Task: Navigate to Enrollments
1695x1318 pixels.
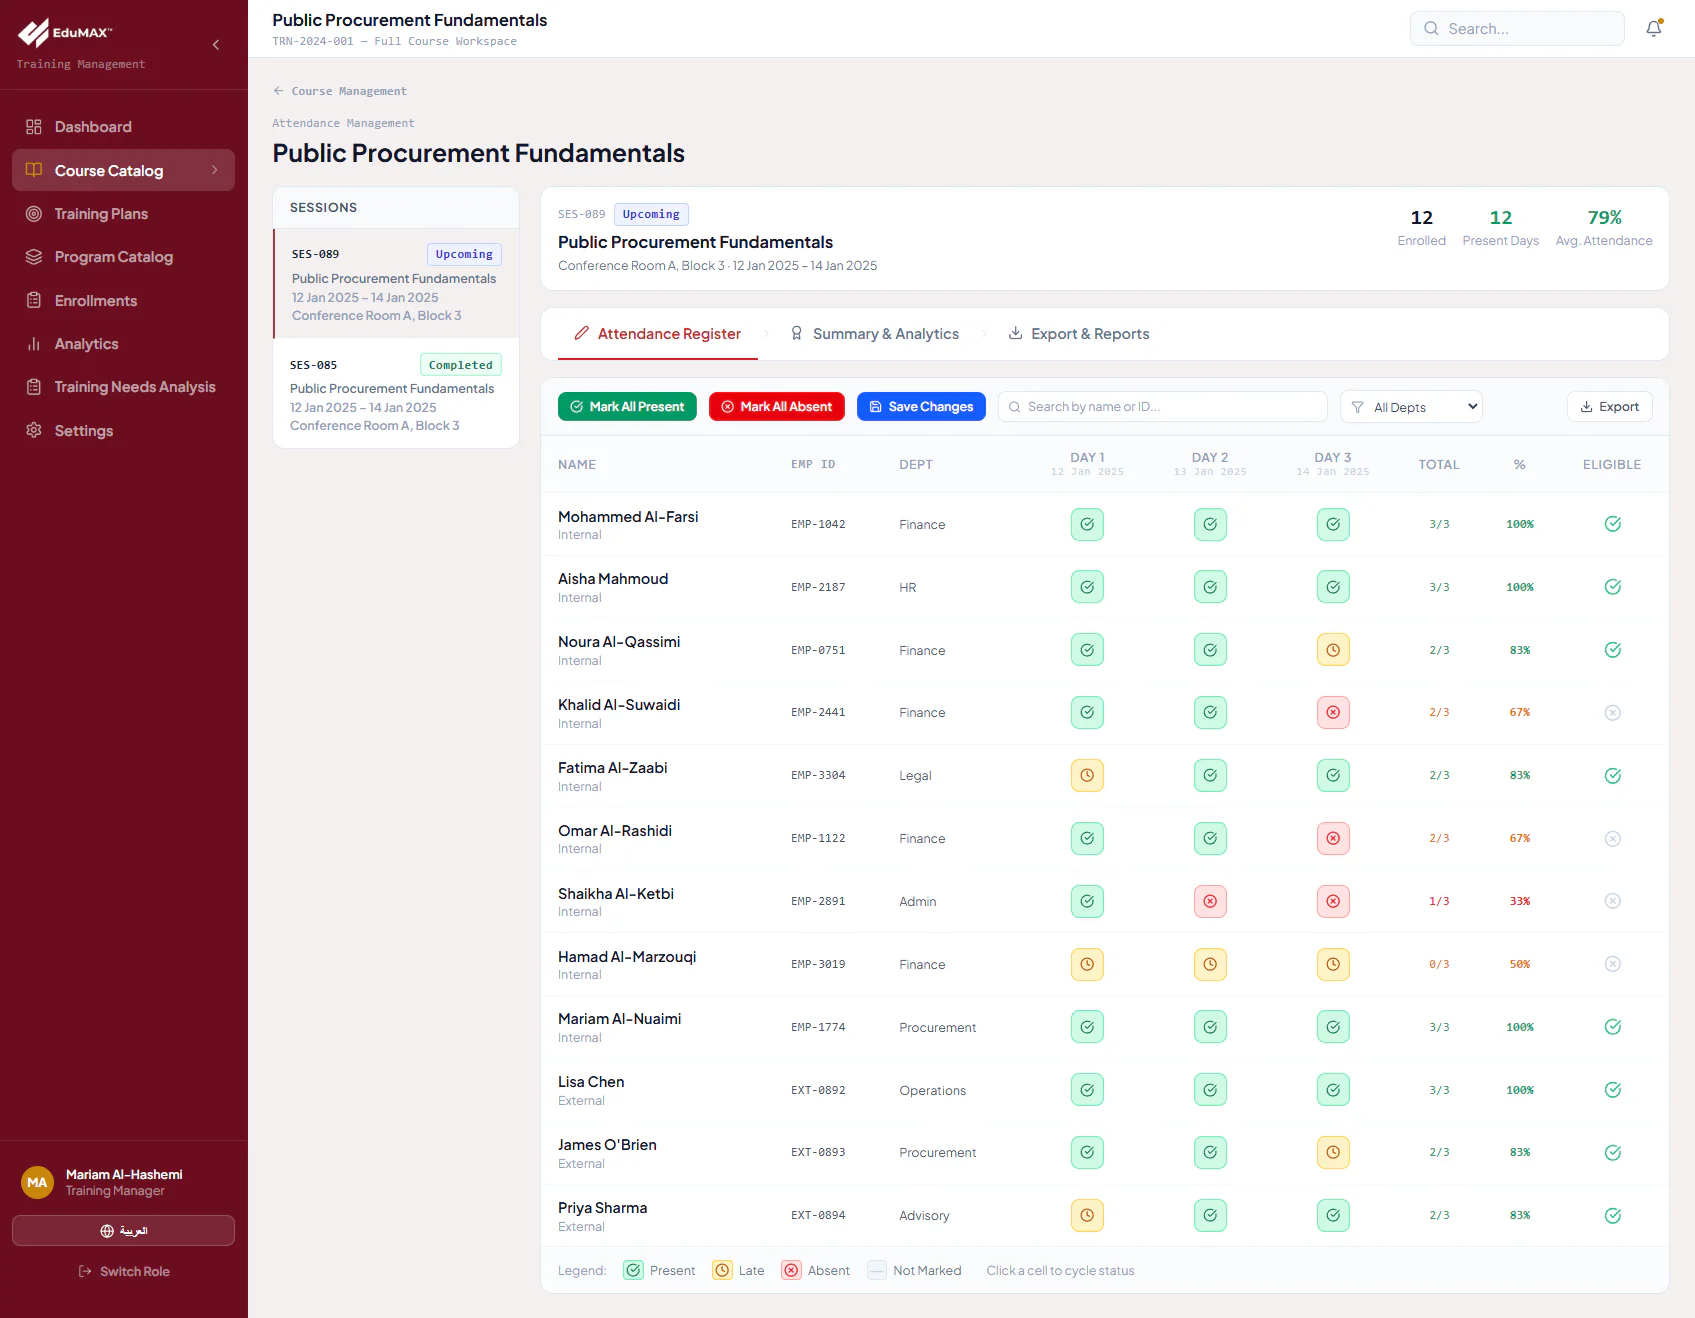Action: [x=123, y=301]
